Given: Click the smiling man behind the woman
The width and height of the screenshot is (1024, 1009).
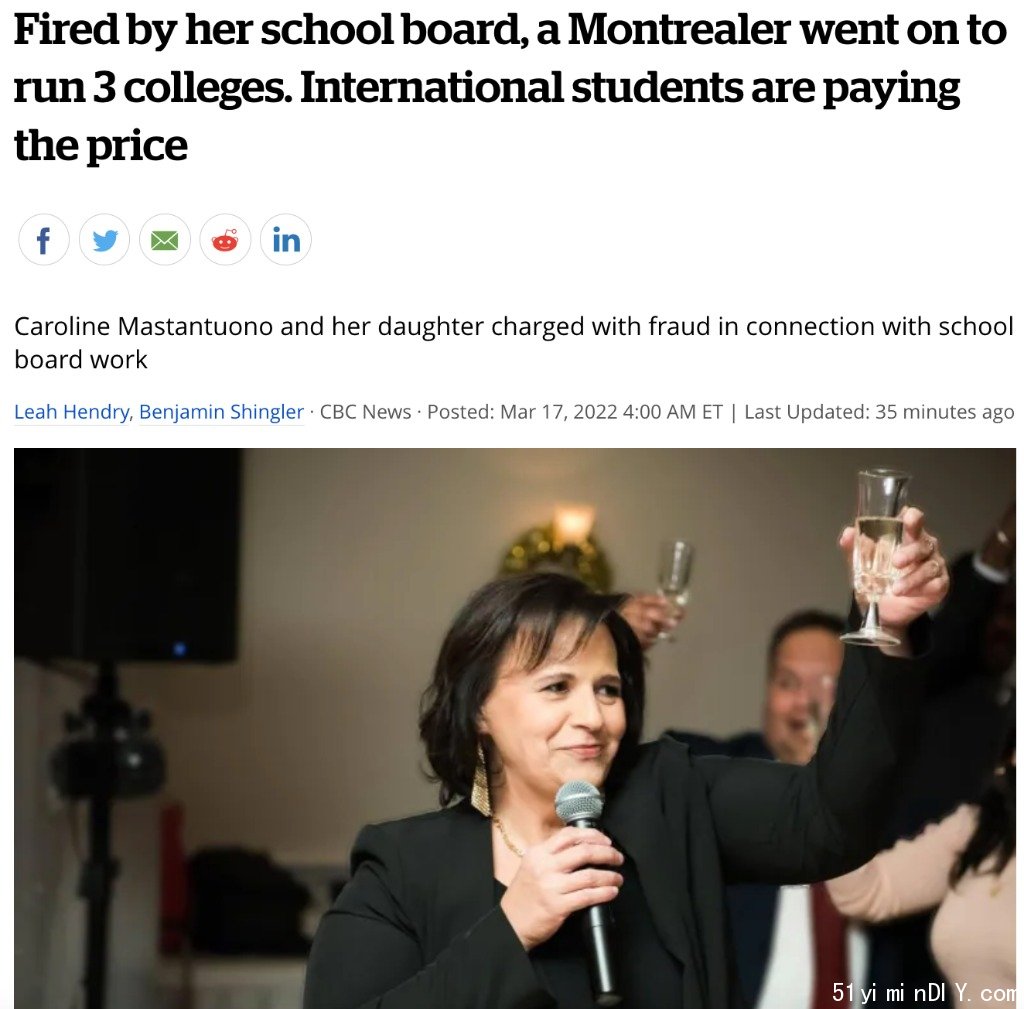Looking at the screenshot, I should [x=802, y=679].
